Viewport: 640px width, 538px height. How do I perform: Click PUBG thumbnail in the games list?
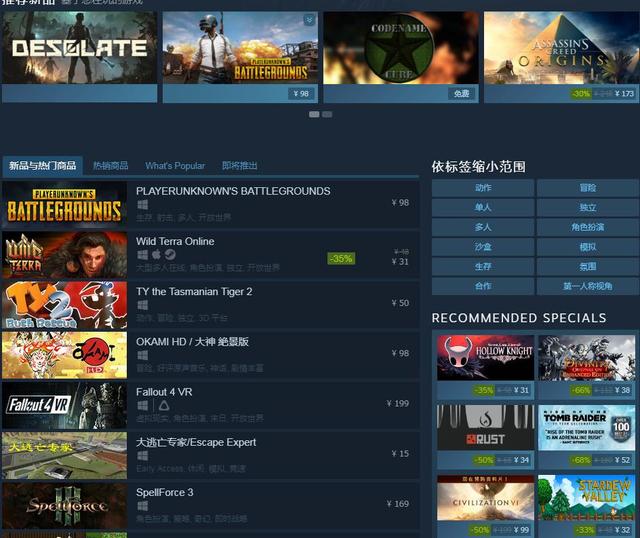coord(64,205)
